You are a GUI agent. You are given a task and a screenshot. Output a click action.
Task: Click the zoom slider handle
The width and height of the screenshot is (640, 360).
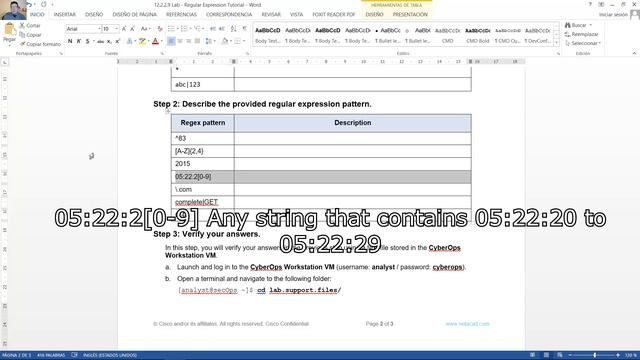pos(595,355)
